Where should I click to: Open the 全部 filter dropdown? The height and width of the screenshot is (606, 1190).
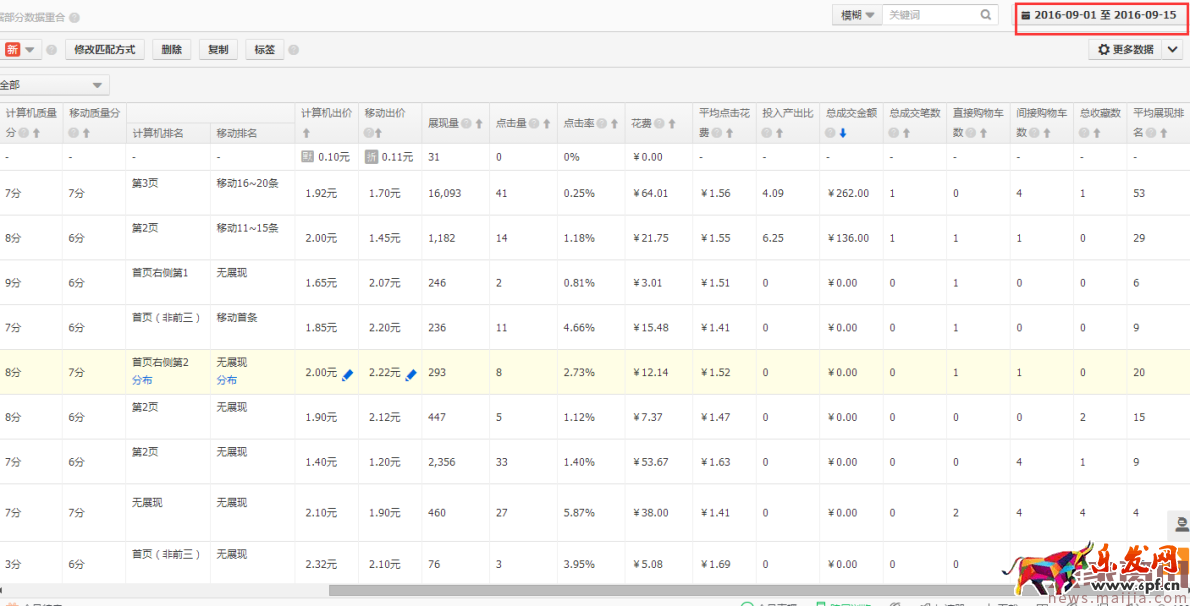coord(55,85)
